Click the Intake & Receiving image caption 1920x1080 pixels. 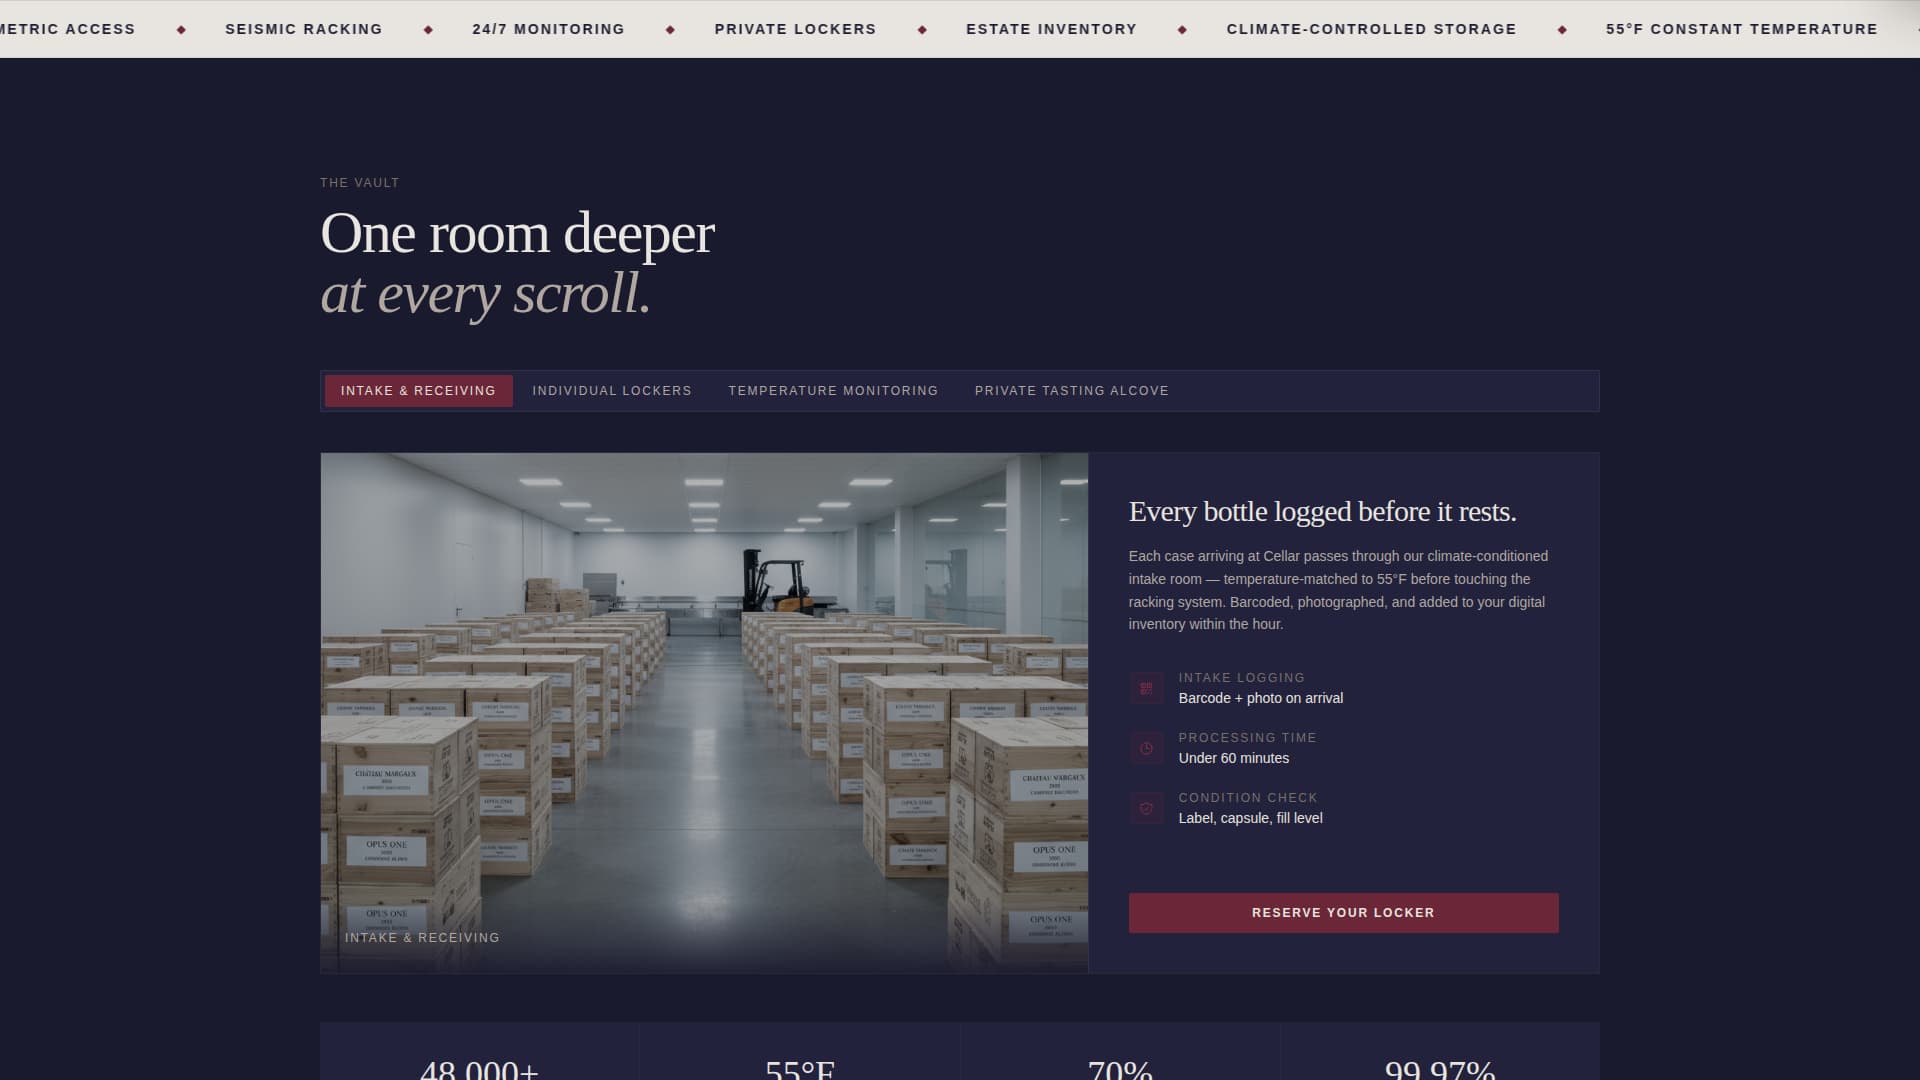point(422,937)
